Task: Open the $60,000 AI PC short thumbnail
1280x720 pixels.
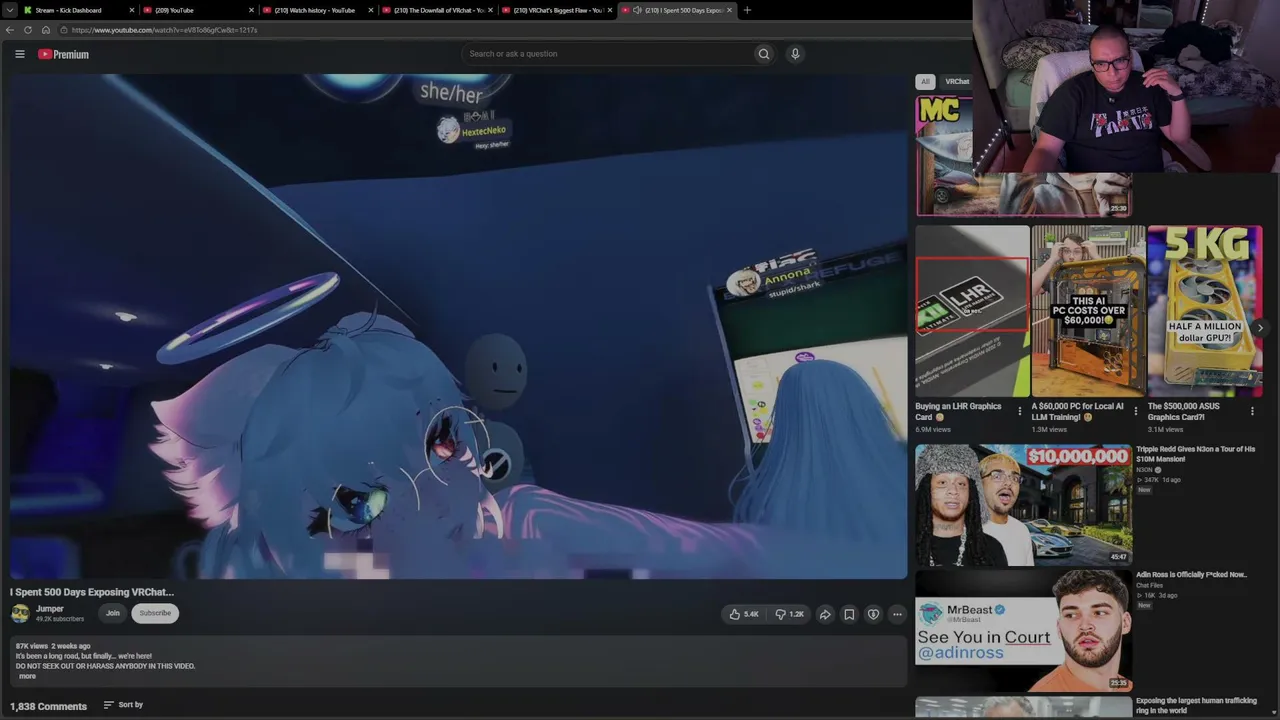Action: (x=1088, y=311)
